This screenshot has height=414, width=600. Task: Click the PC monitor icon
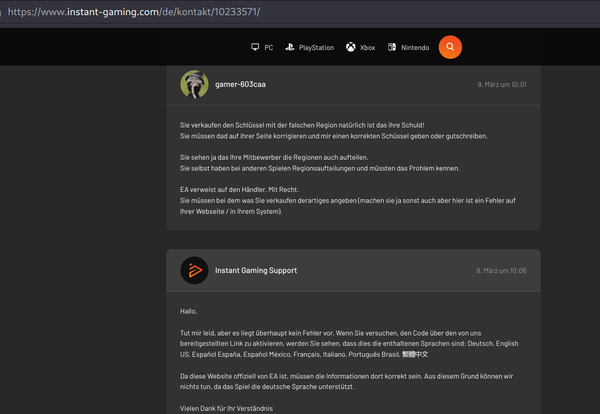tap(255, 47)
